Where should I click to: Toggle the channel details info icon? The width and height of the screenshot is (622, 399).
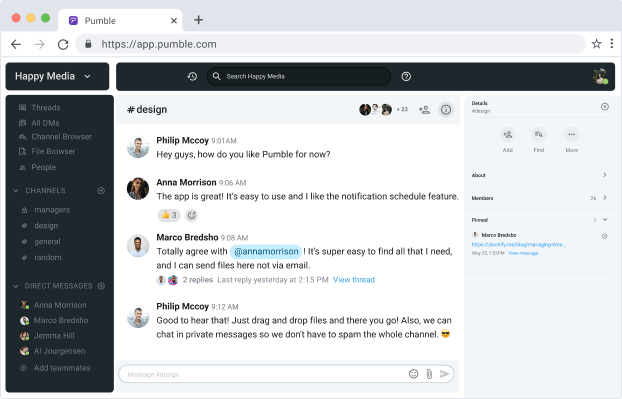coord(446,109)
